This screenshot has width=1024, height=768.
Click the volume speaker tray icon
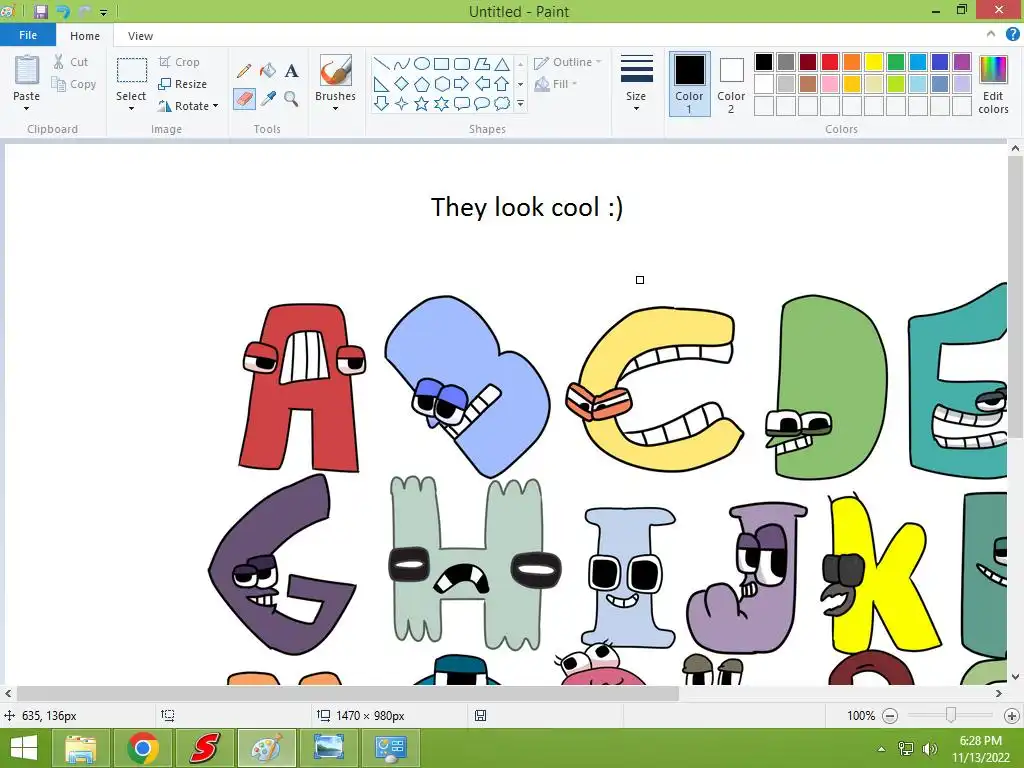(930, 749)
